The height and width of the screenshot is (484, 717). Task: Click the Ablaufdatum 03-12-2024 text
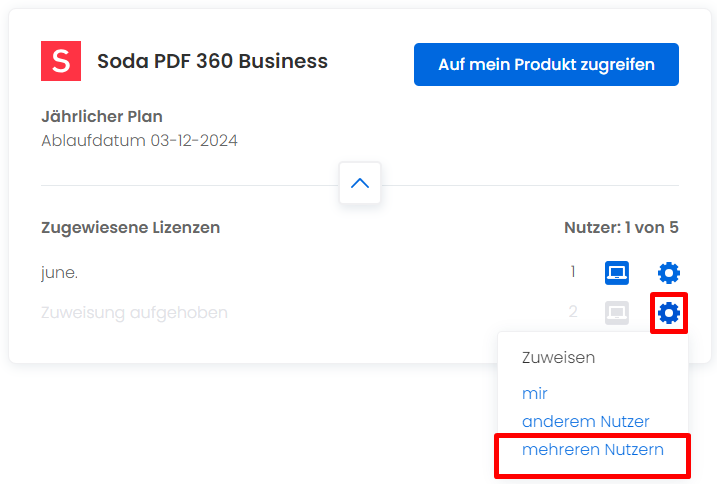pyautogui.click(x=139, y=140)
